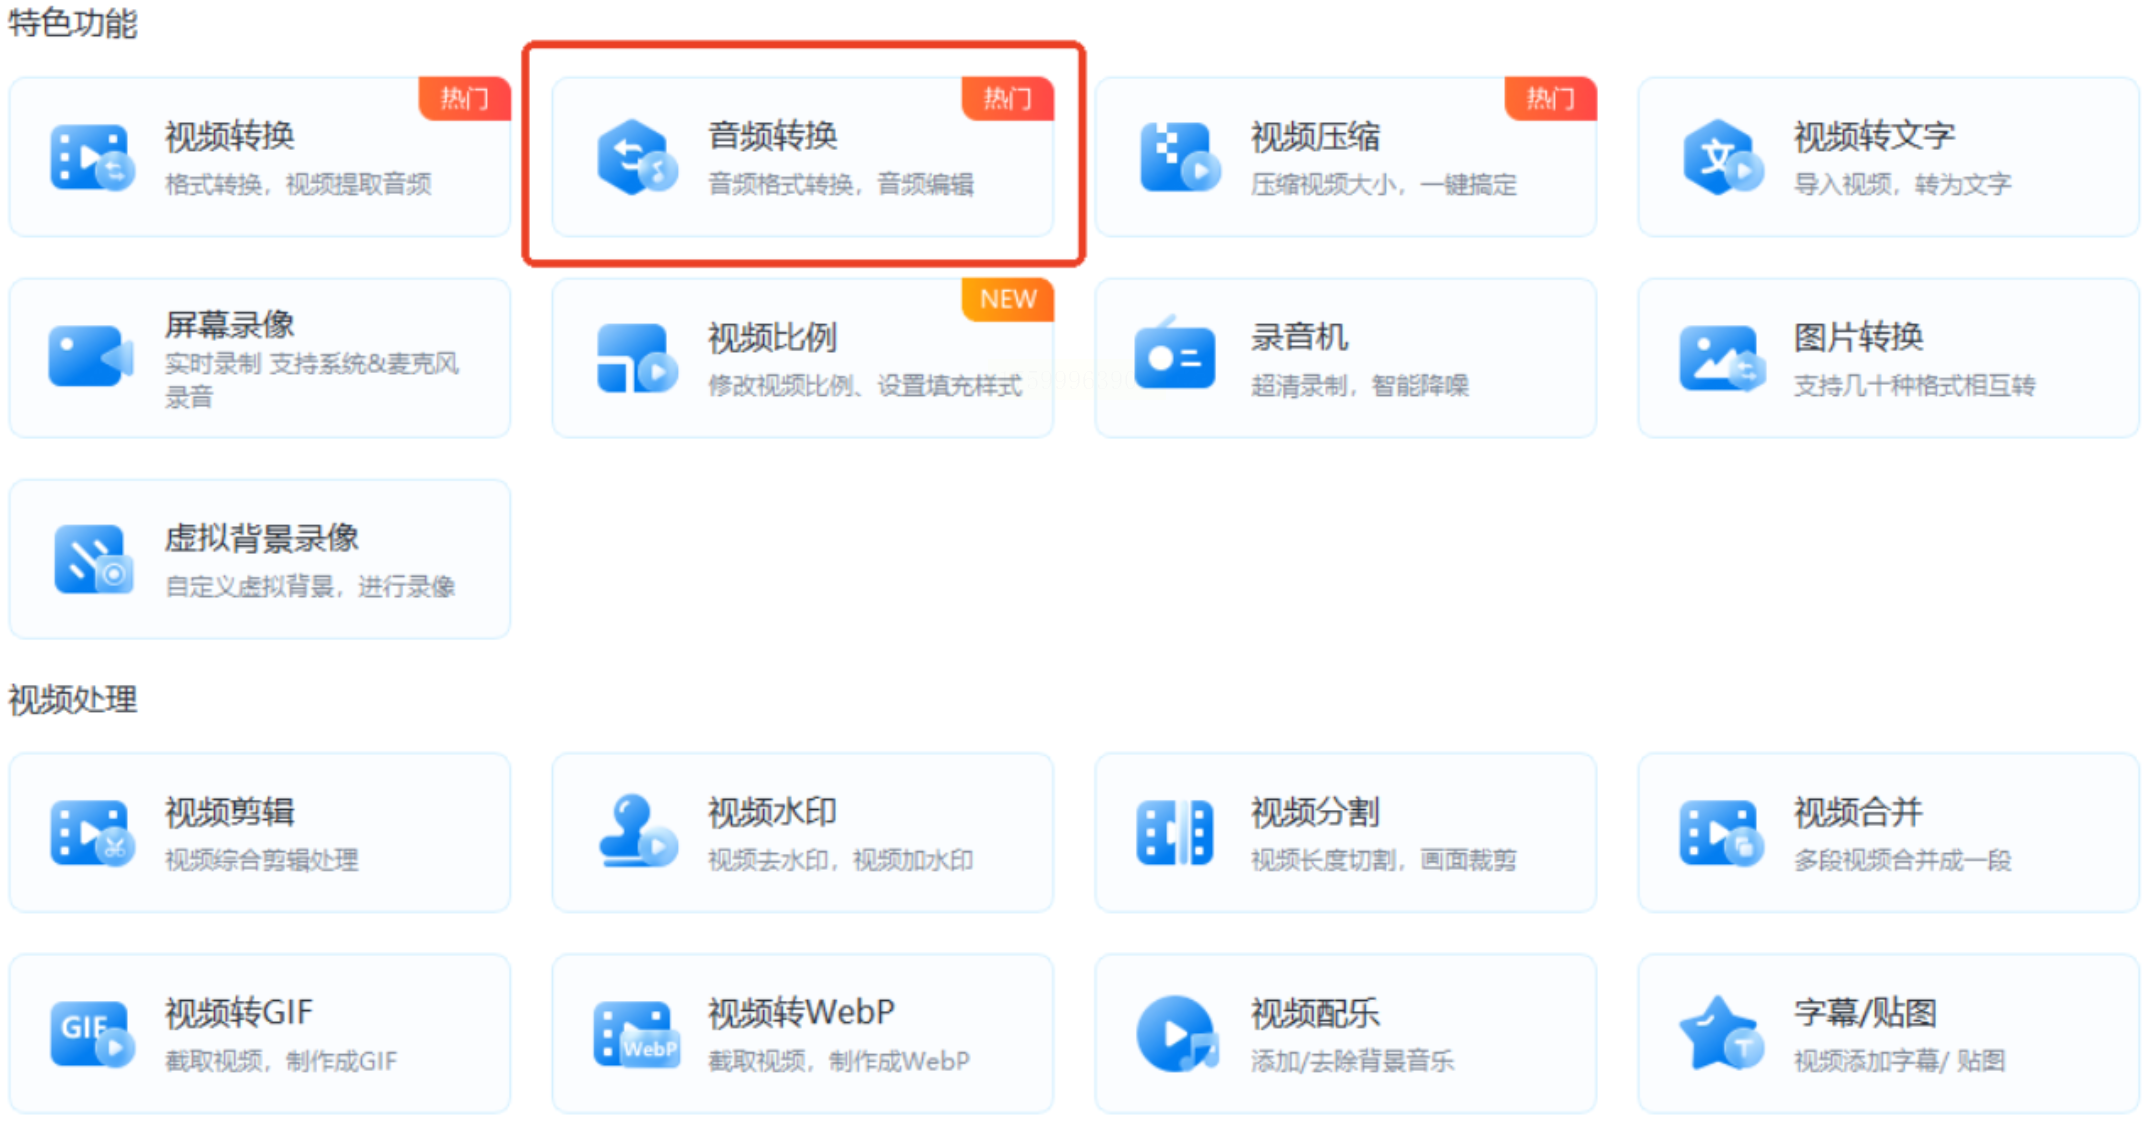Click 添加/去除背景音乐 description text
2154x1126 pixels.
pos(1352,1061)
